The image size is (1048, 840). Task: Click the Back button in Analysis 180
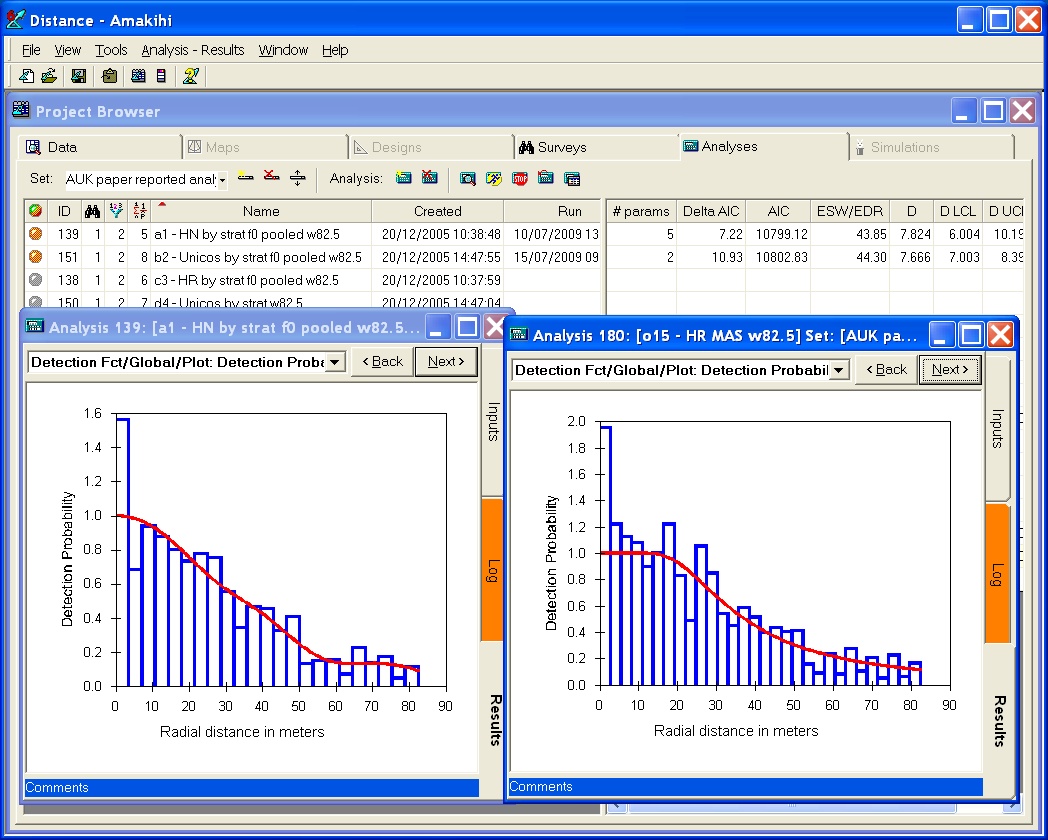point(886,370)
